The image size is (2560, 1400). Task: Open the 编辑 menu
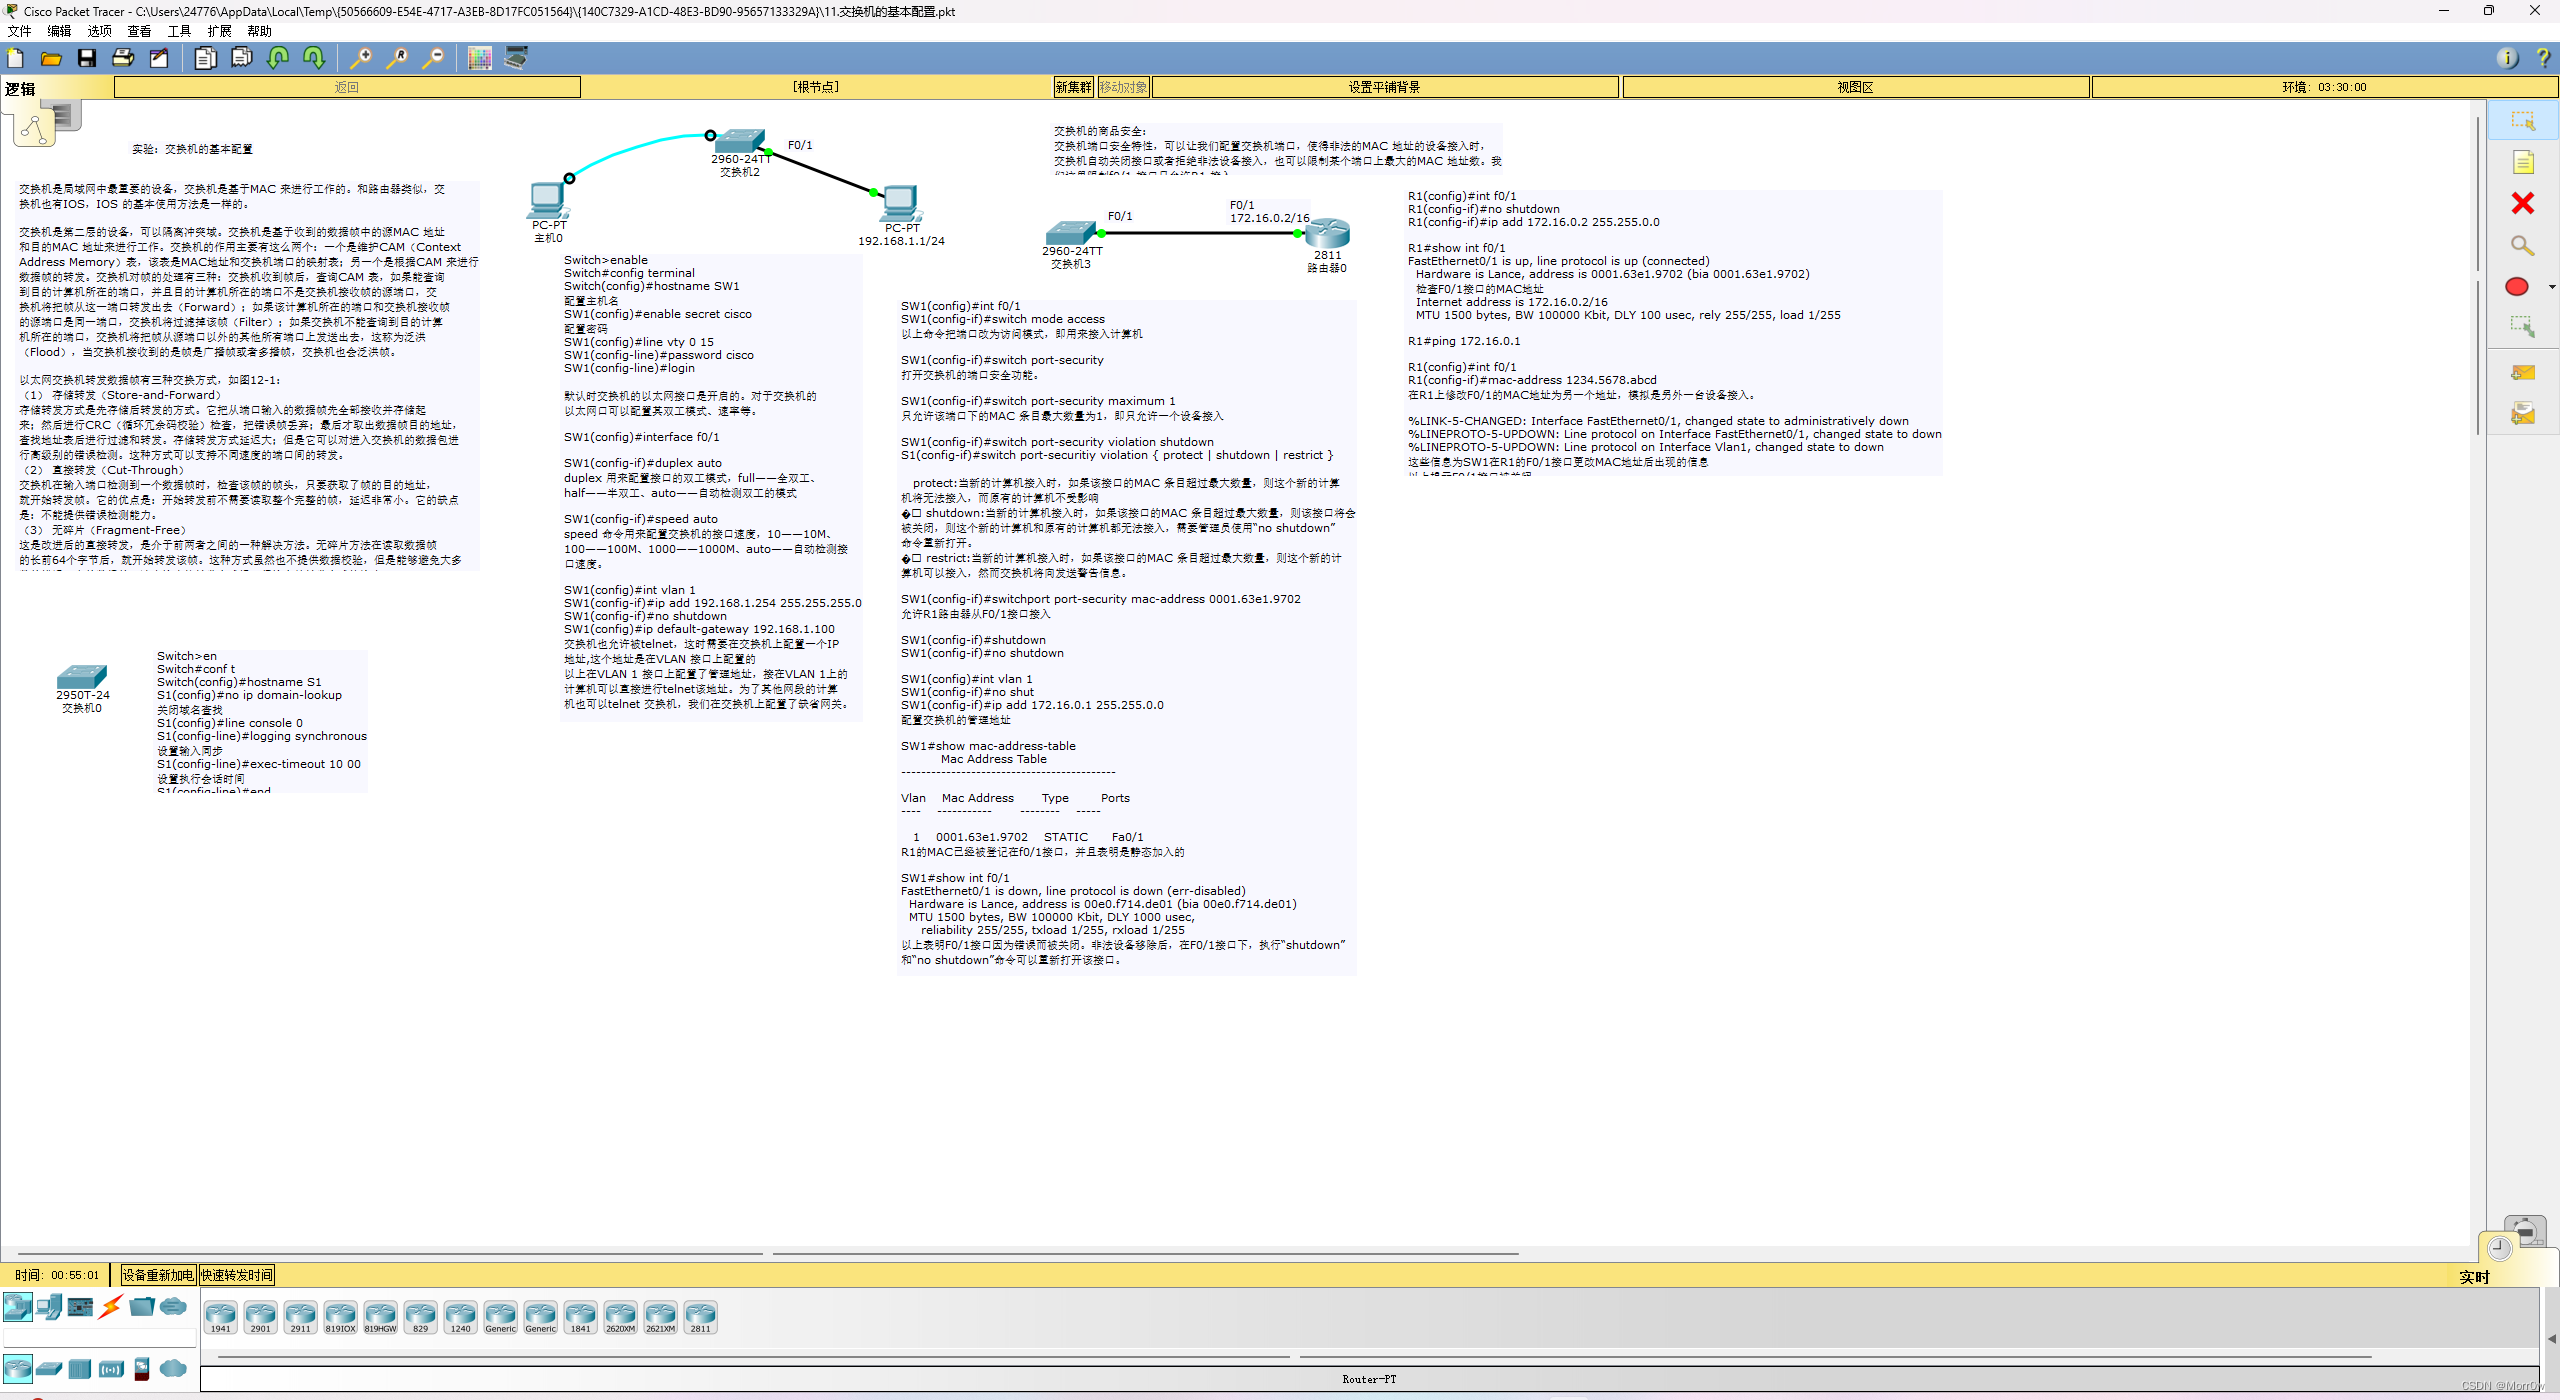(59, 31)
